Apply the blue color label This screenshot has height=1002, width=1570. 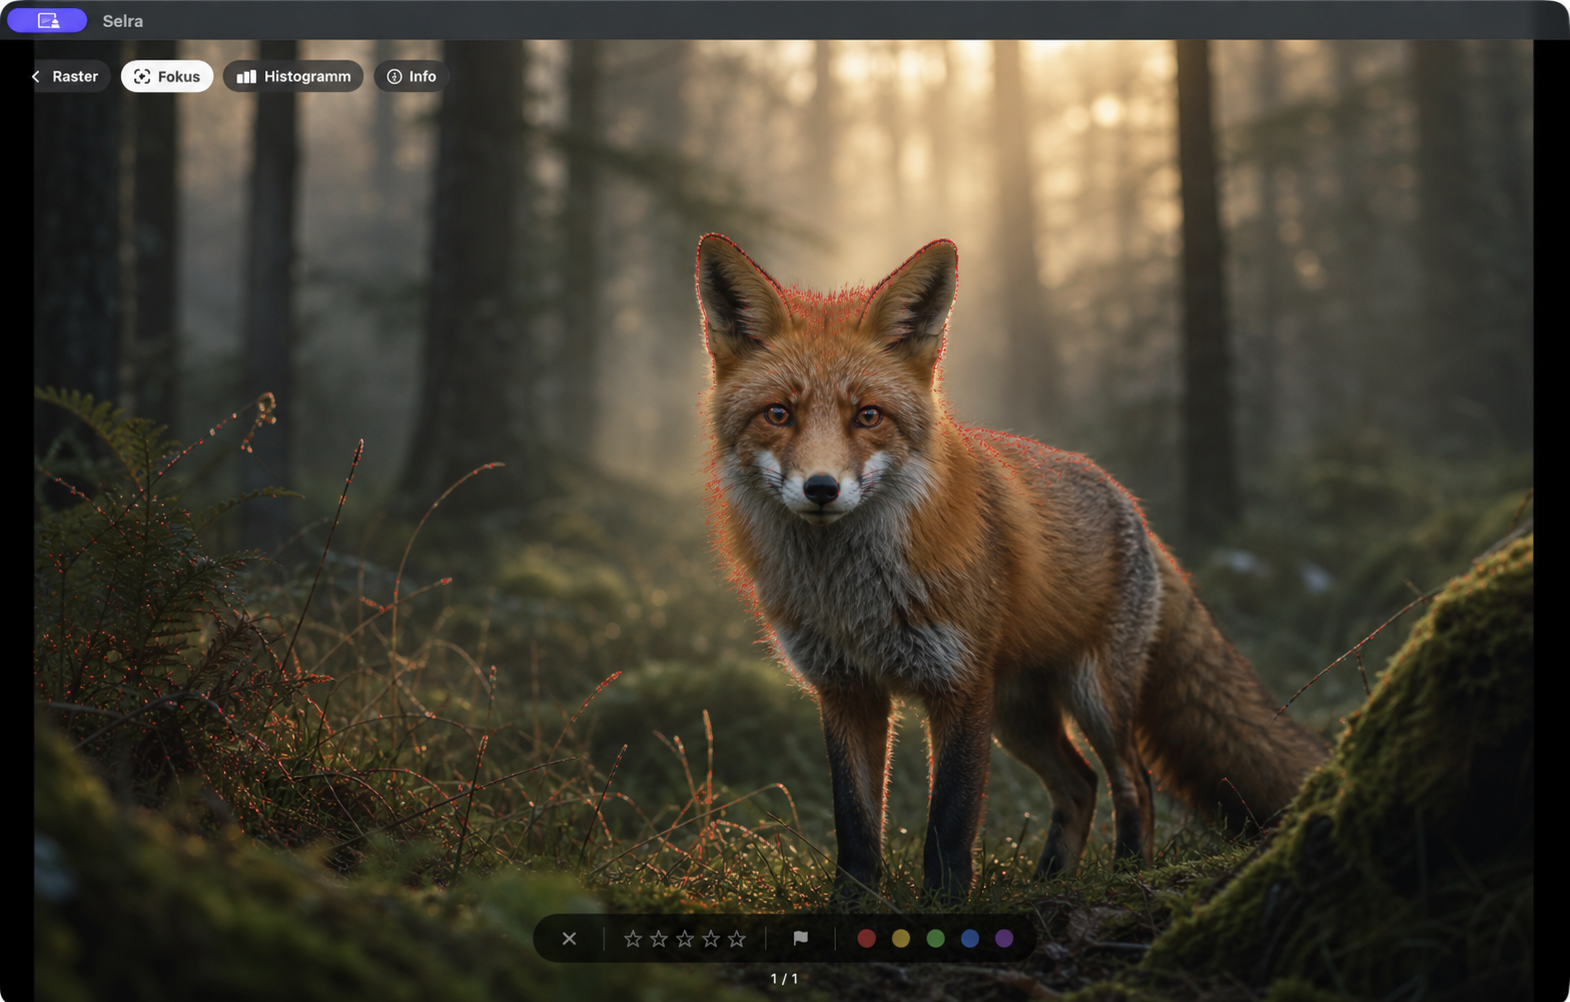(970, 938)
